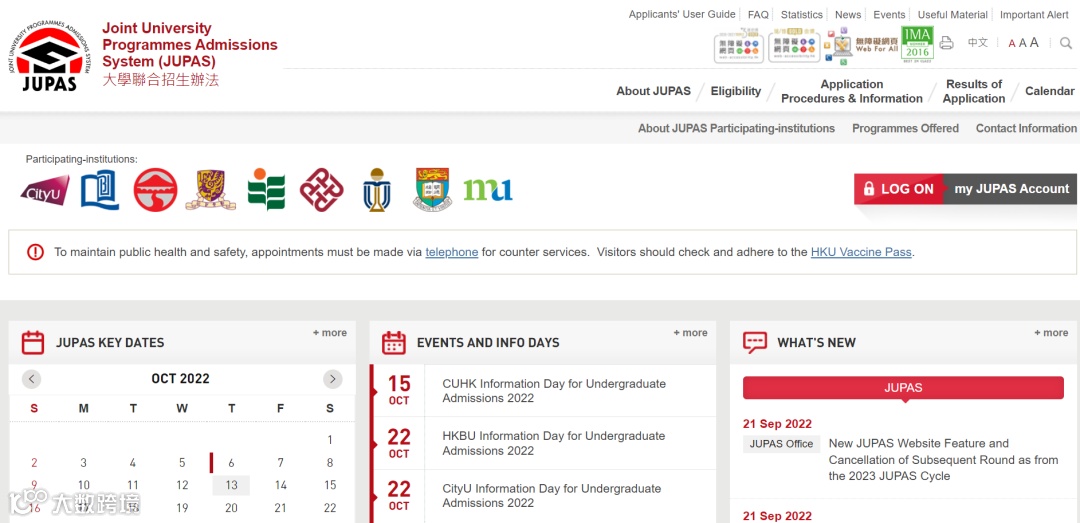Viewport: 1080px width, 523px height.
Task: Open the Lingnan University red circular logo
Action: (155, 190)
